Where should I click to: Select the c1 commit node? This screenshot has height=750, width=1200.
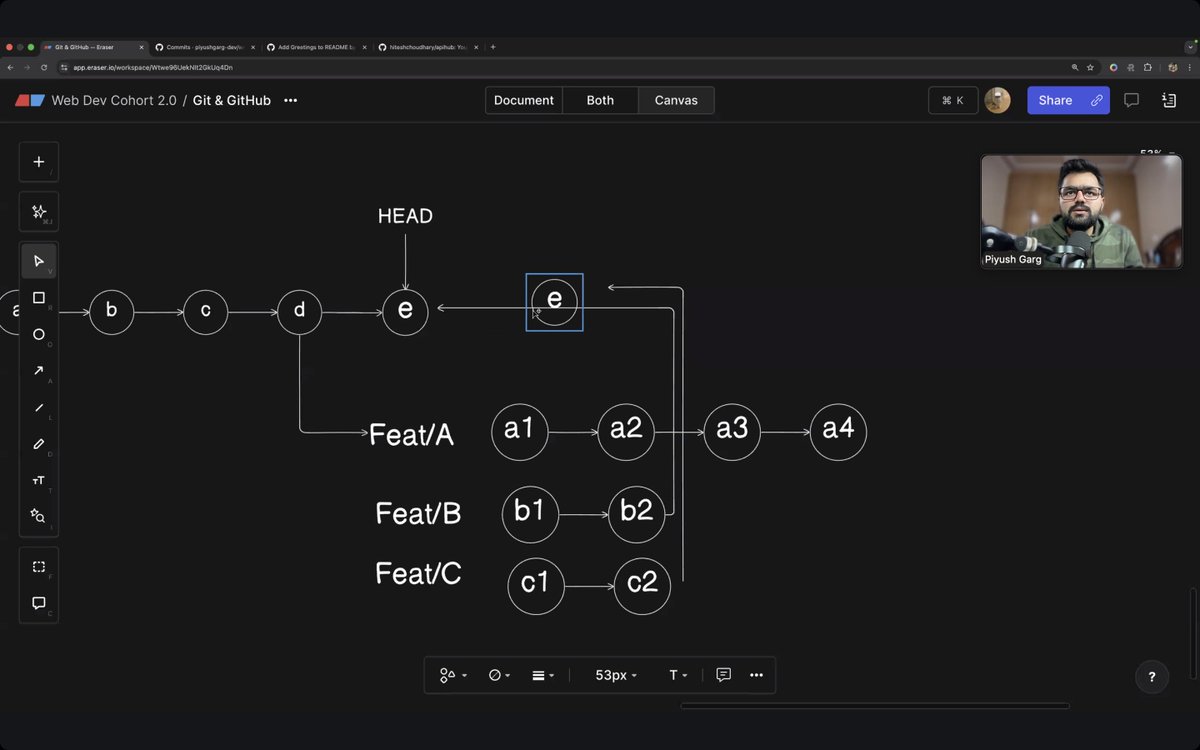pos(536,586)
